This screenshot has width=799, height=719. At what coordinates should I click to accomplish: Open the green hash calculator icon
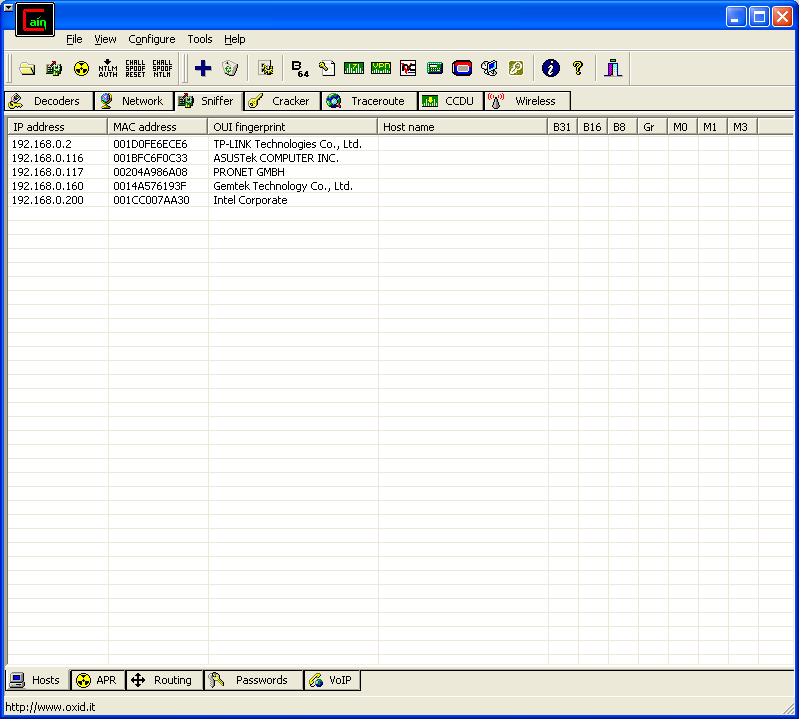pos(435,68)
